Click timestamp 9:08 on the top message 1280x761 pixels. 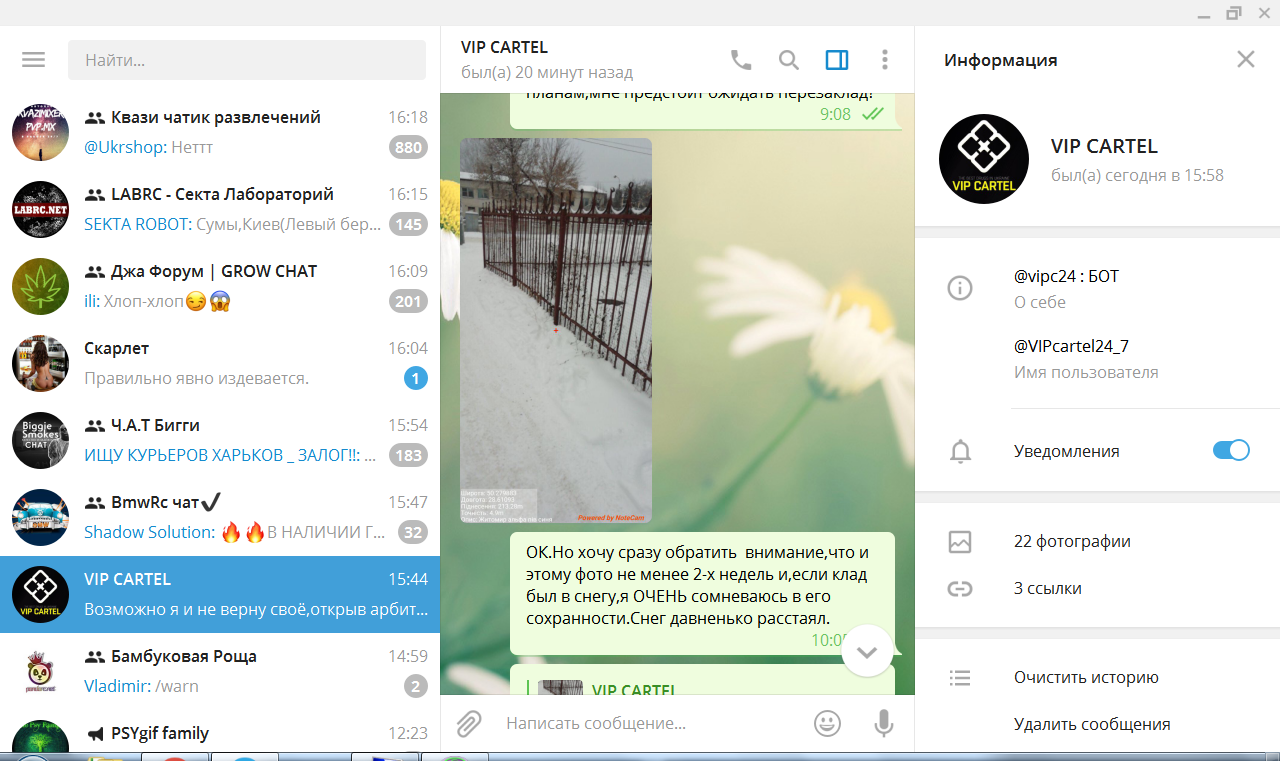[x=835, y=114]
